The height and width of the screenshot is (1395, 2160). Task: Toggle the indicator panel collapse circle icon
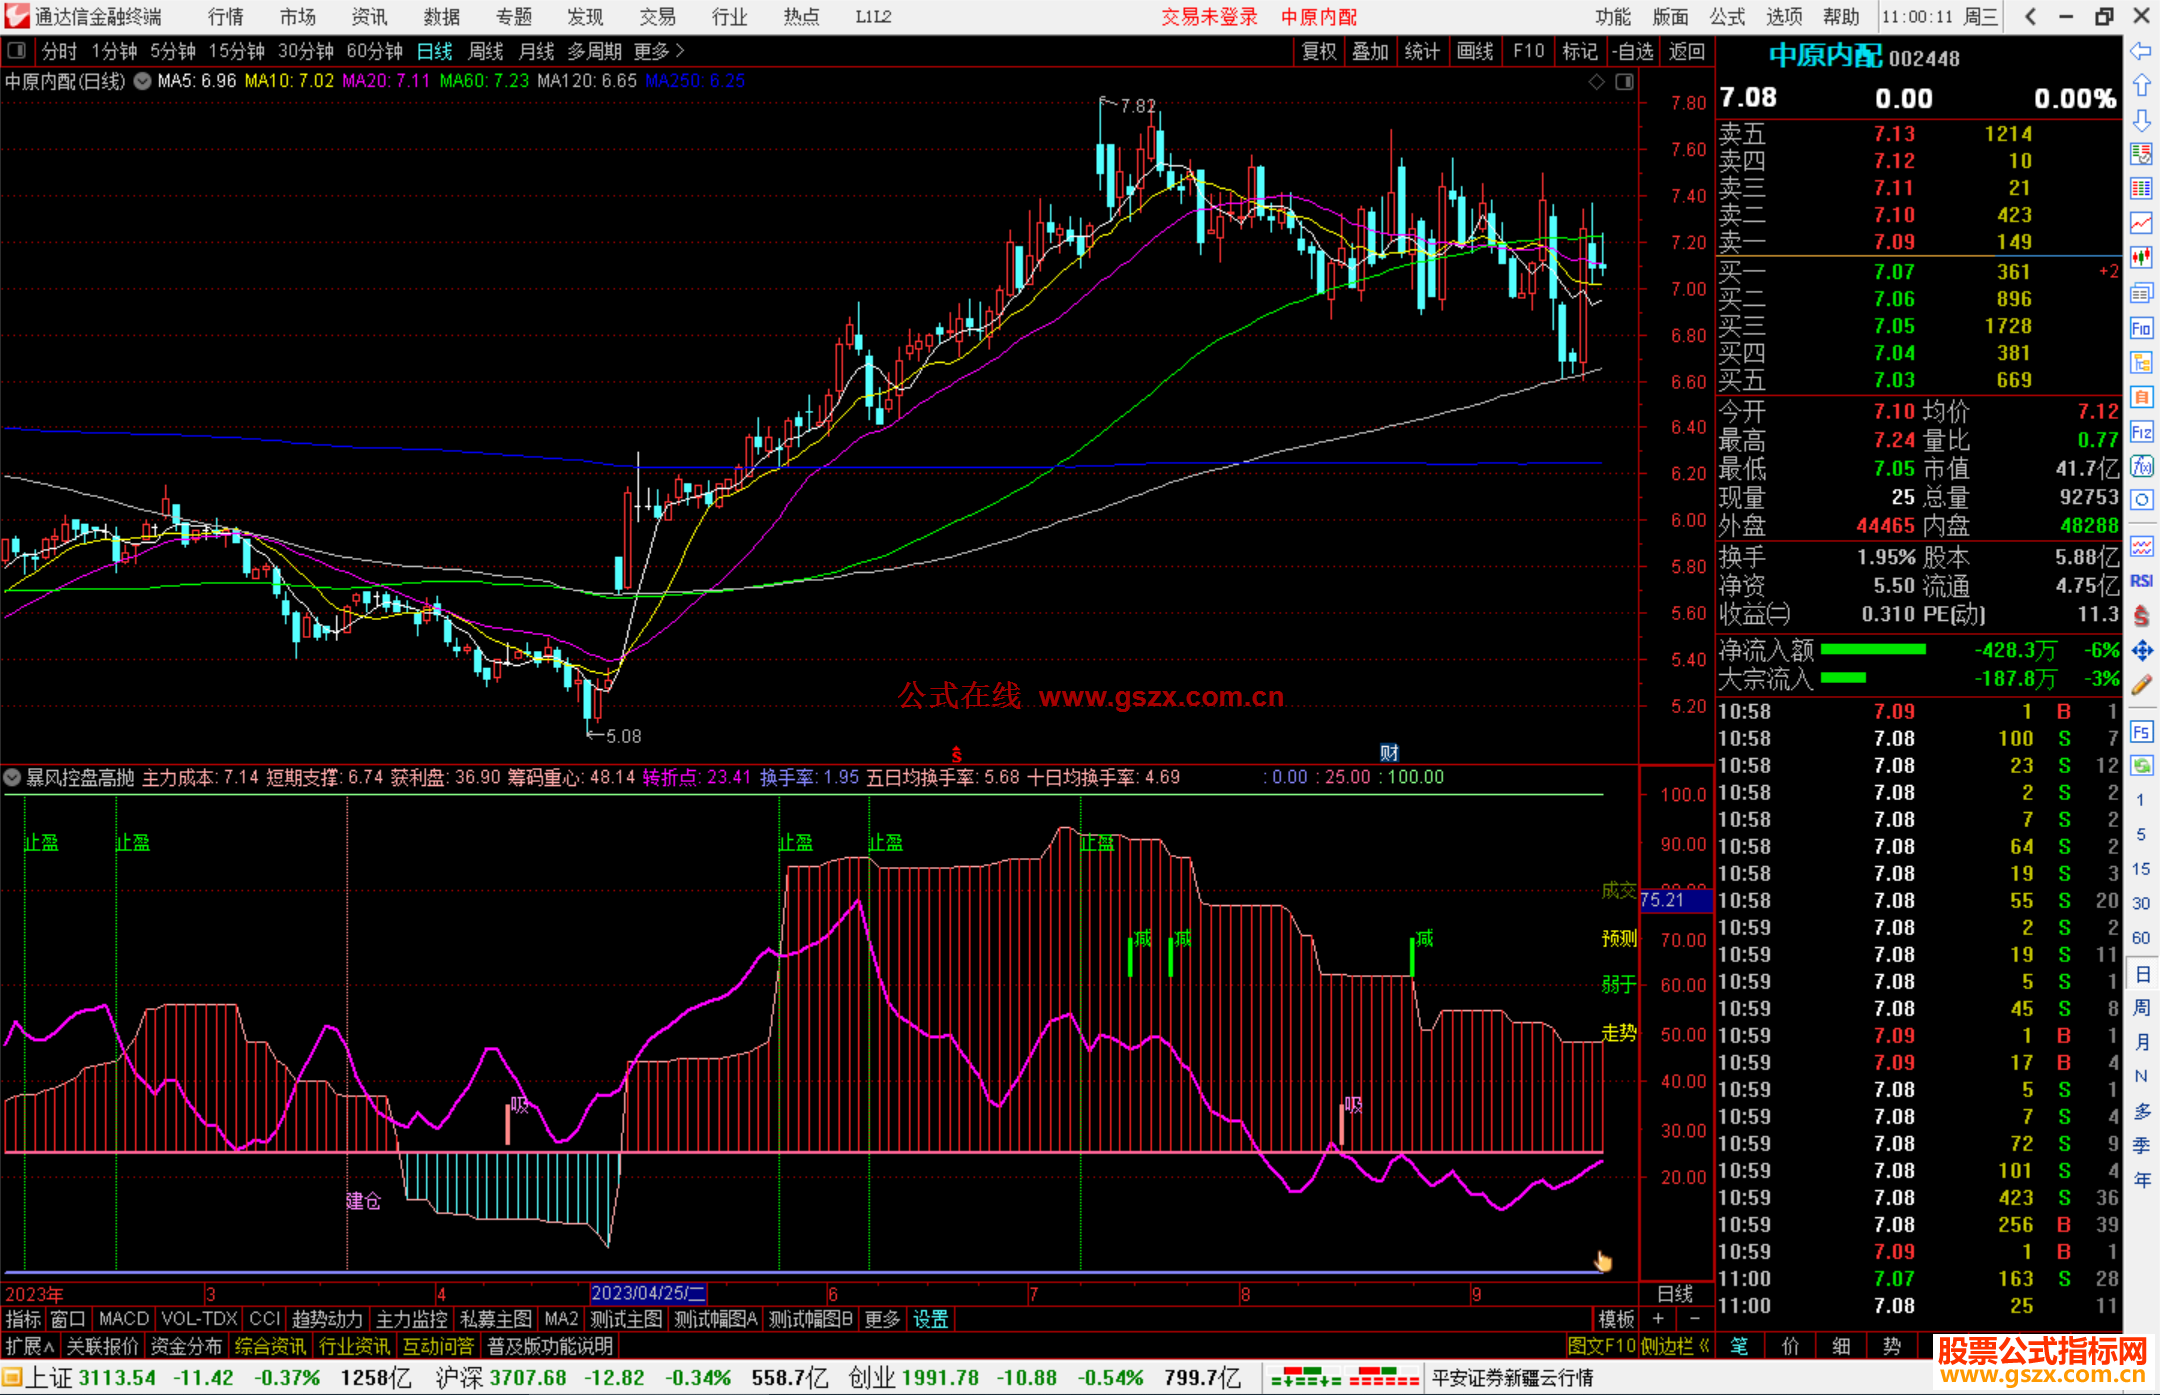12,777
